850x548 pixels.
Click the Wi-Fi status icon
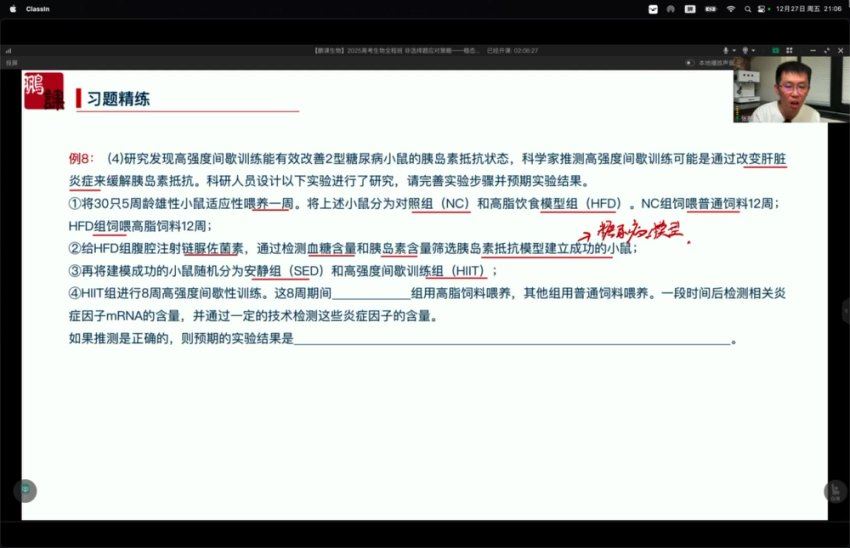(731, 9)
